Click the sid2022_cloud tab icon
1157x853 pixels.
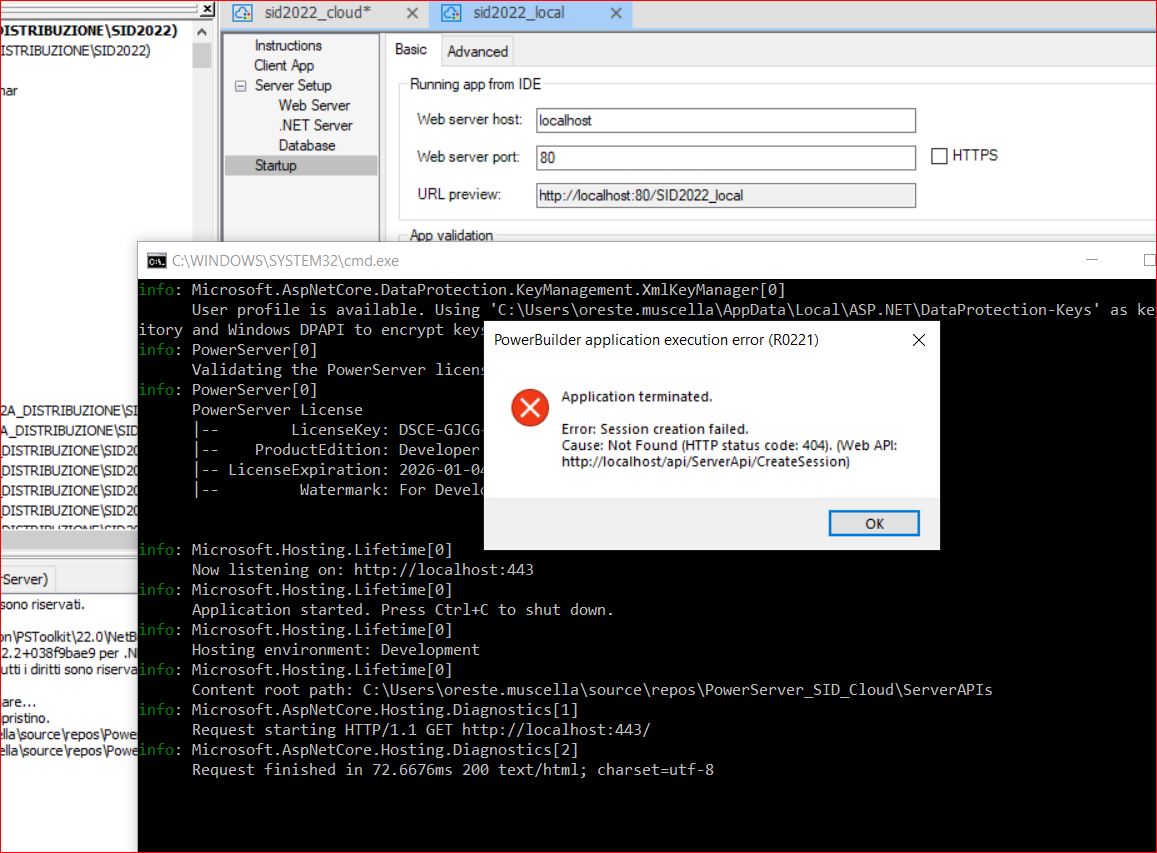[241, 13]
